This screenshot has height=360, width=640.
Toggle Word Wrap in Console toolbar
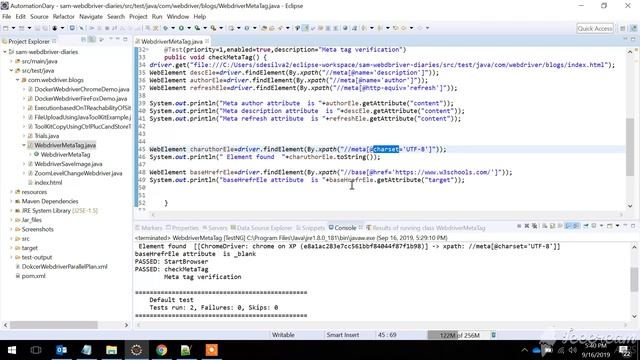pos(560,226)
